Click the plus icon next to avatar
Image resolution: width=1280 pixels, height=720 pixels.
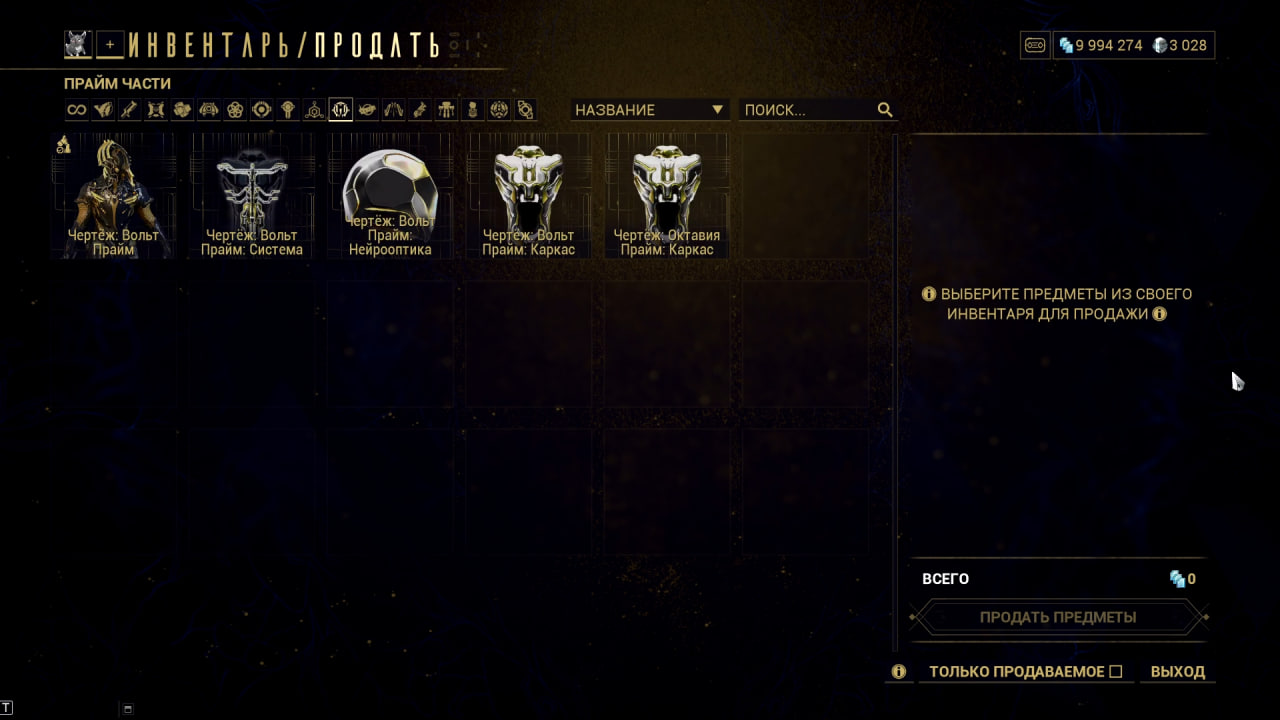pyautogui.click(x=110, y=45)
